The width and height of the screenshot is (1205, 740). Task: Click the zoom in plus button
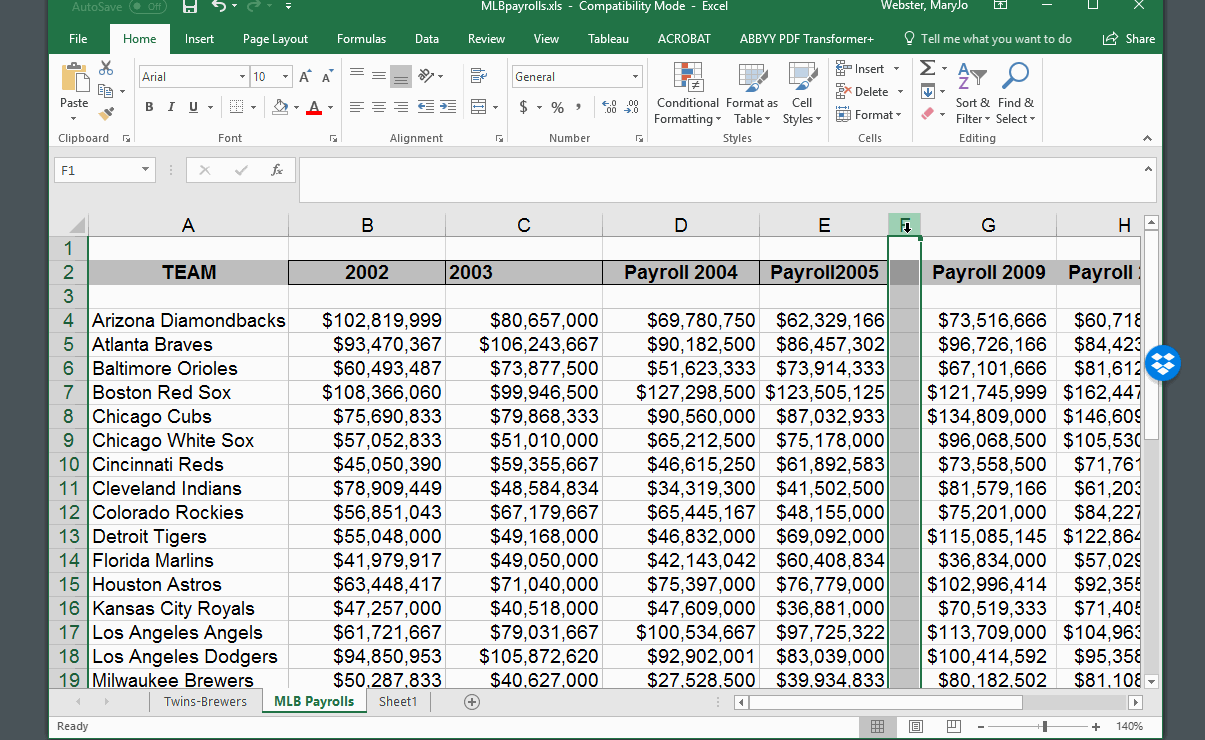(1096, 727)
